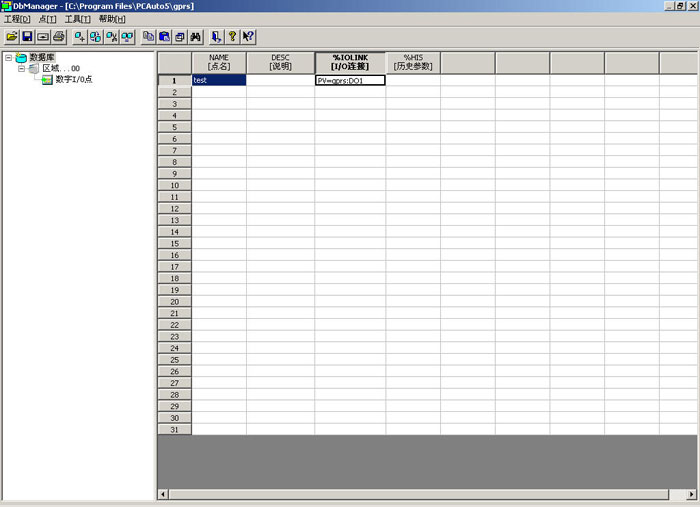Click the Add new point icon
The image size is (700, 507).
click(x=80, y=36)
